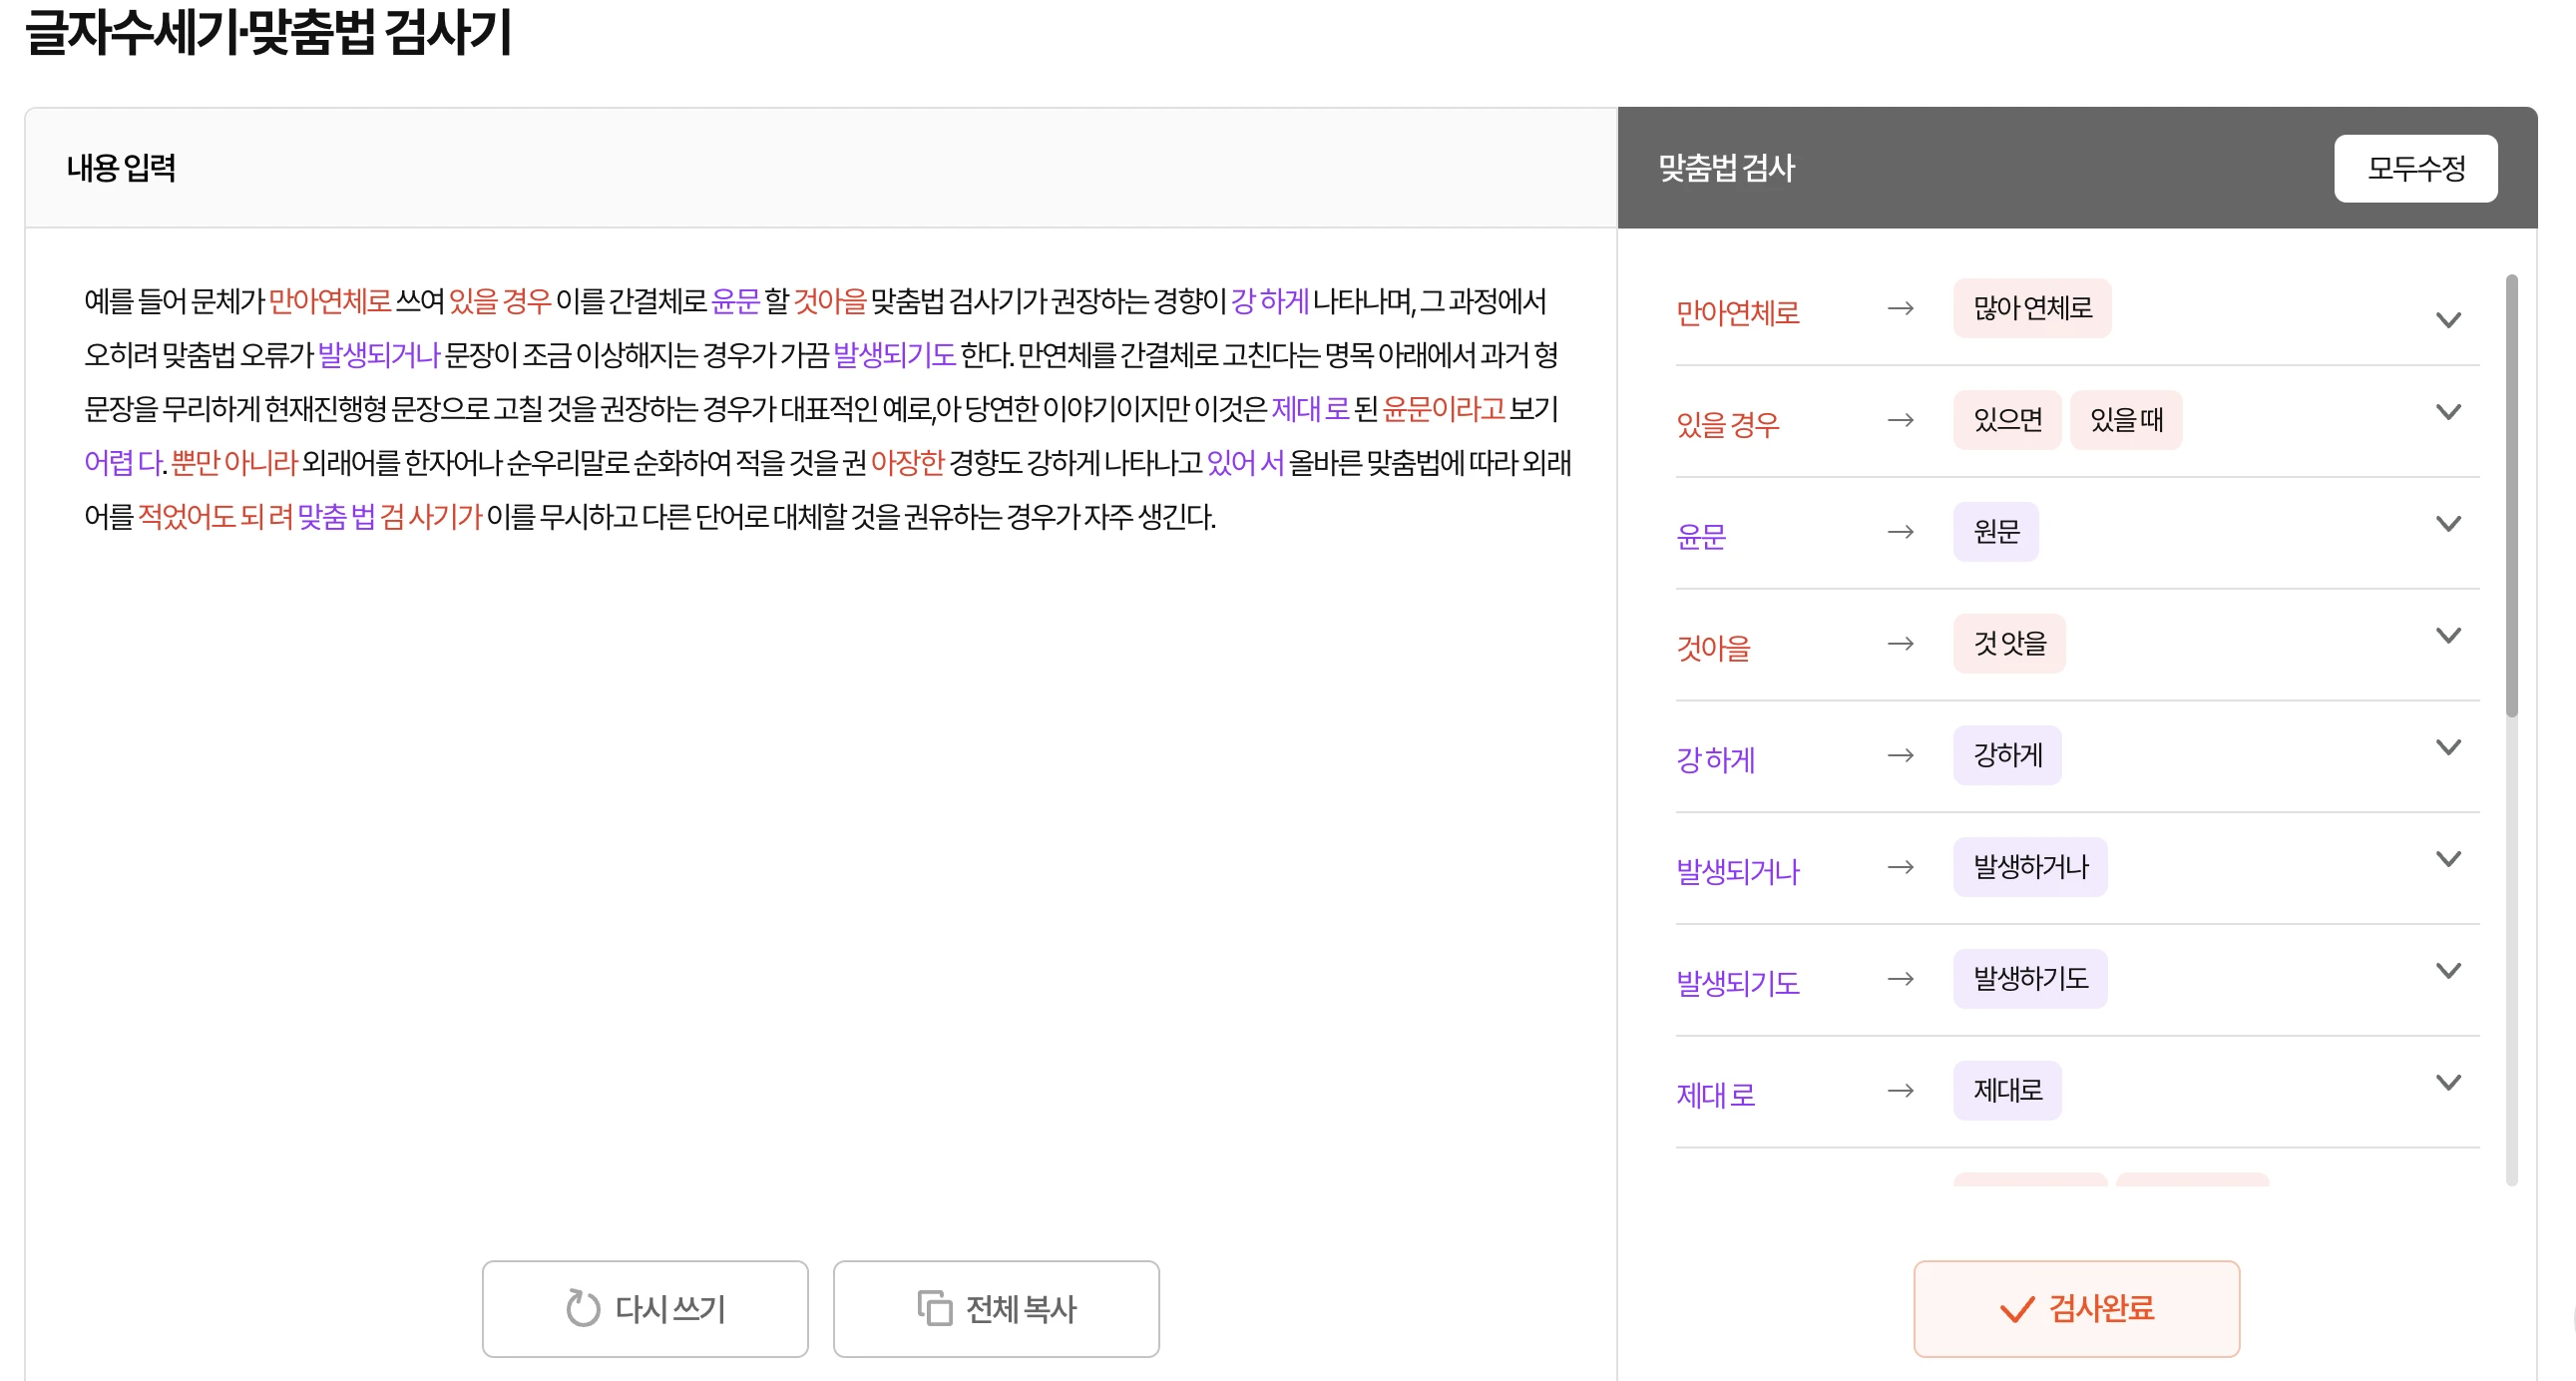Click the refresh icon on 다시 쓰기
This screenshot has height=1381, width=2576.
(x=583, y=1308)
